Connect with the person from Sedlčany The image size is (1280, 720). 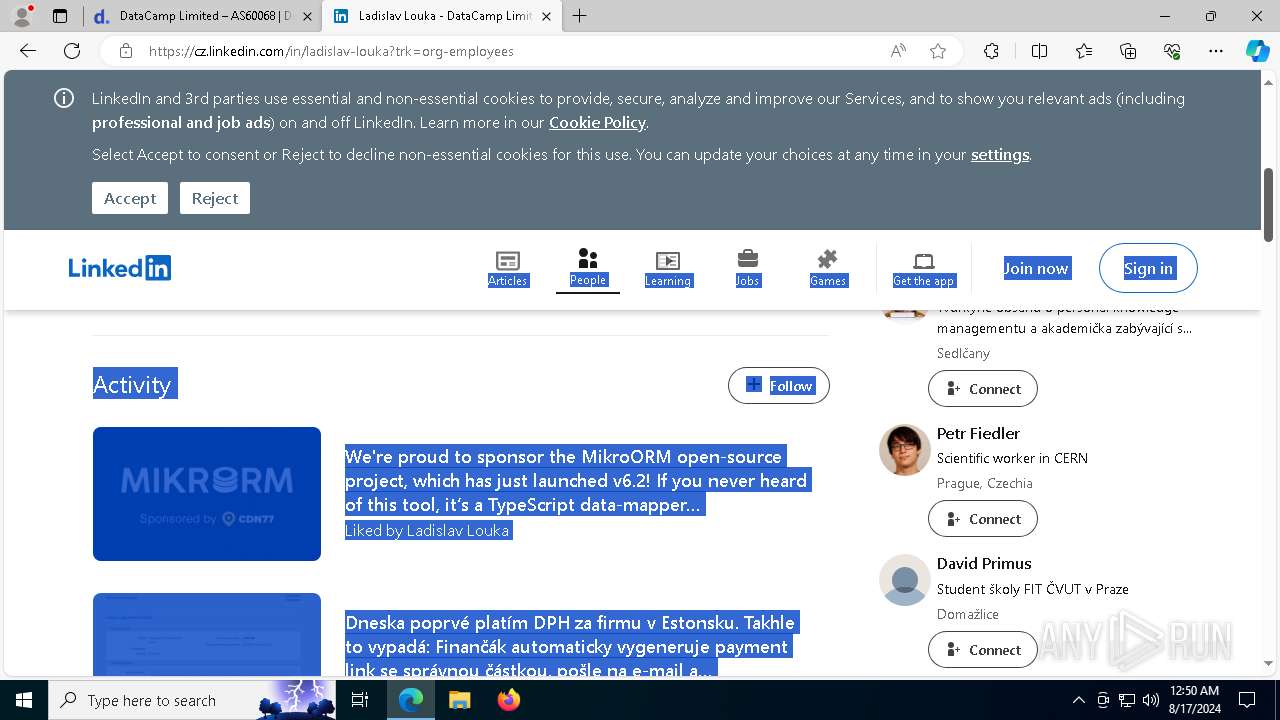[x=983, y=389]
